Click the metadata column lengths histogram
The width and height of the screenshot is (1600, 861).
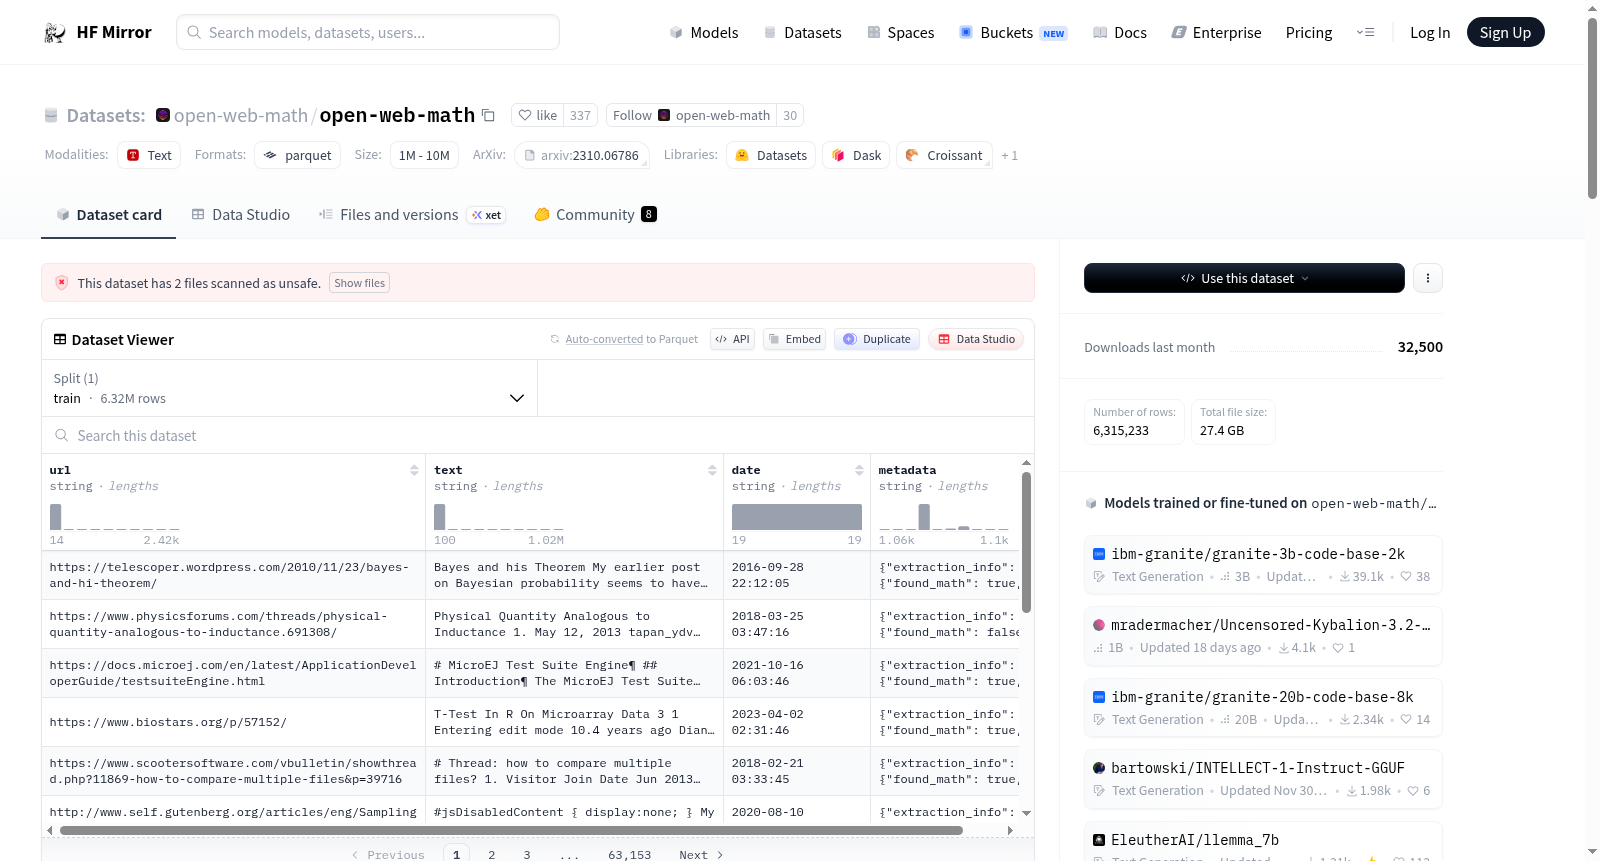click(x=944, y=517)
